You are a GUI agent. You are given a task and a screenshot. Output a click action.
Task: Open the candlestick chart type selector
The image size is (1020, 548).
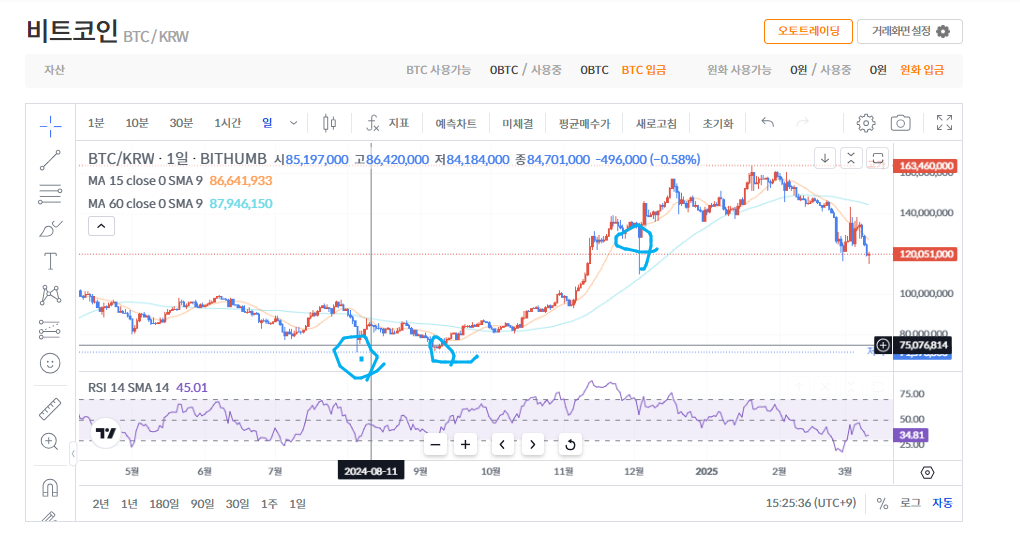[x=330, y=123]
